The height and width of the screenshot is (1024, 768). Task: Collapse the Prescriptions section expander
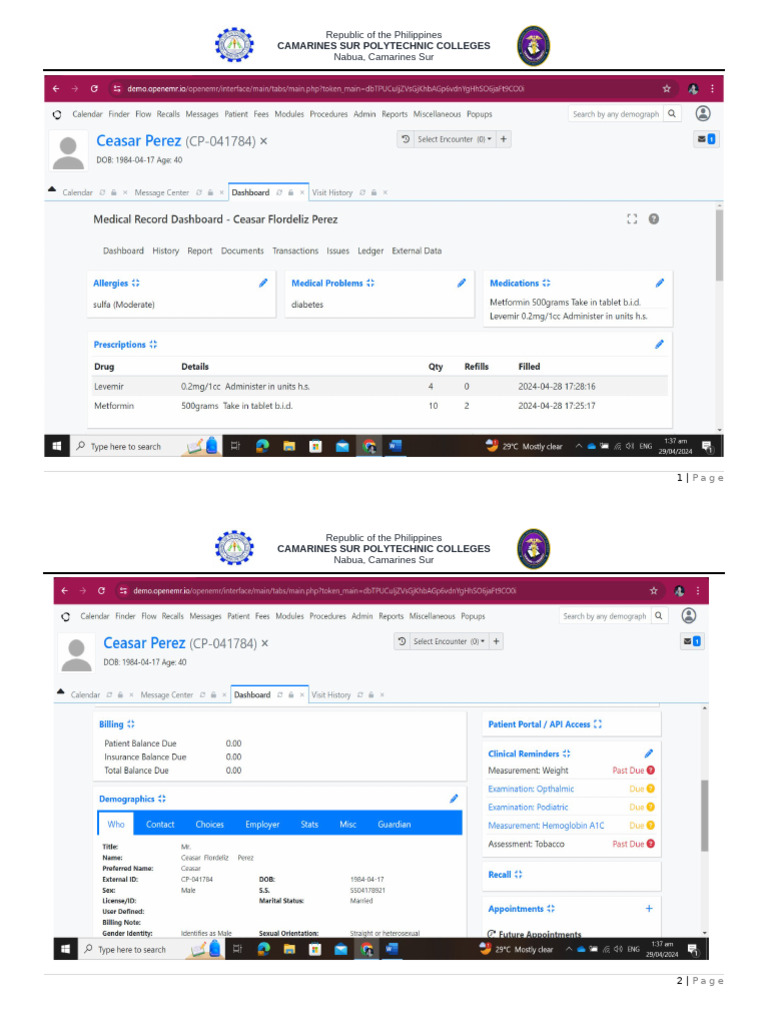[153, 344]
